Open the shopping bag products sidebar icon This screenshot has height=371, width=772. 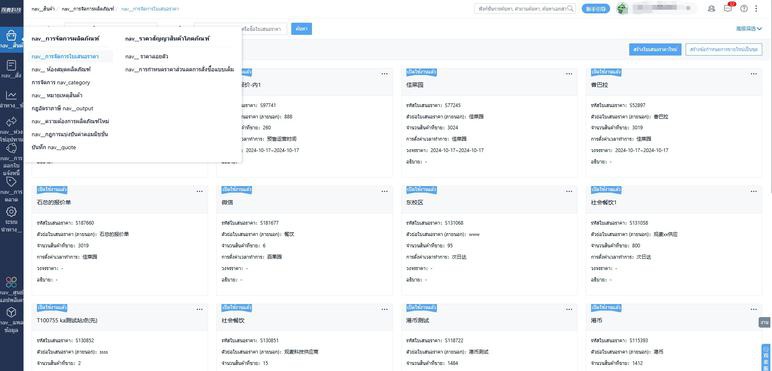[x=11, y=36]
